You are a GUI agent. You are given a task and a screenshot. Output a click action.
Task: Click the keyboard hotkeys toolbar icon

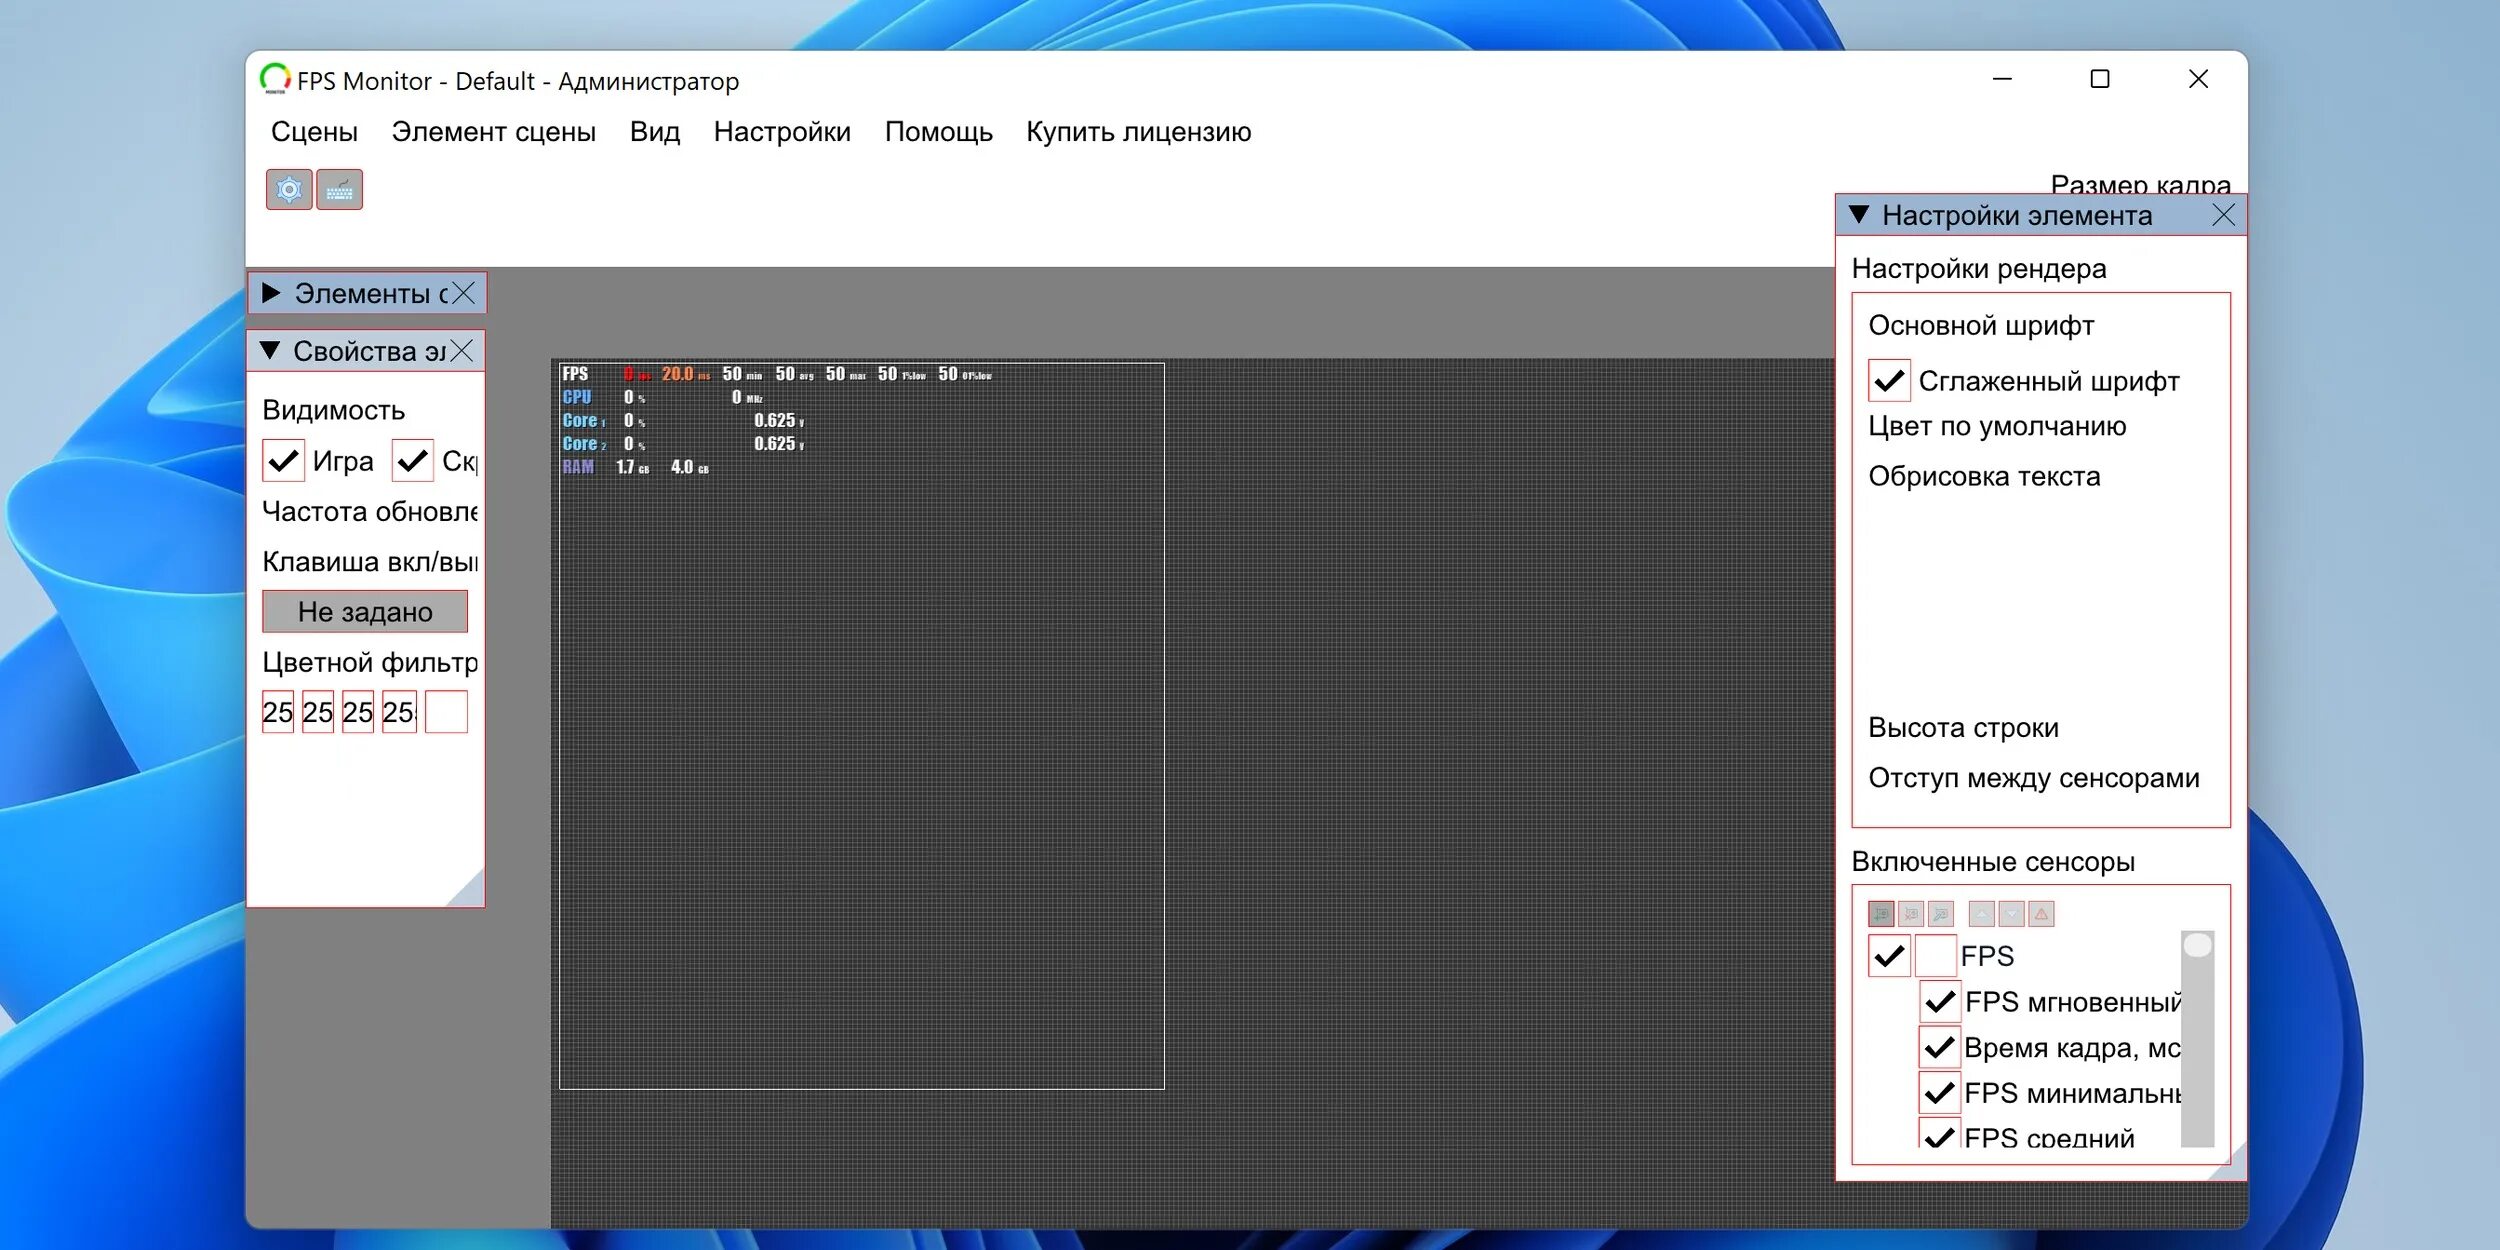click(x=339, y=189)
